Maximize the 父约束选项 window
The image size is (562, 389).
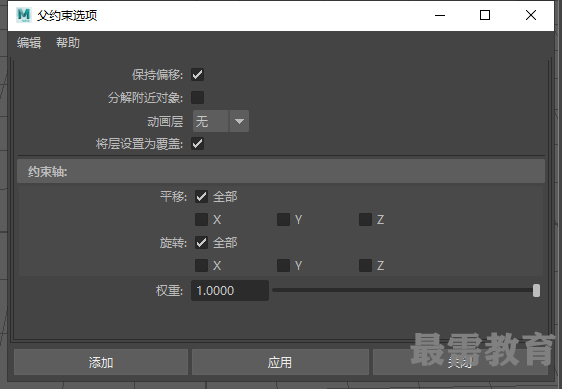click(x=485, y=15)
